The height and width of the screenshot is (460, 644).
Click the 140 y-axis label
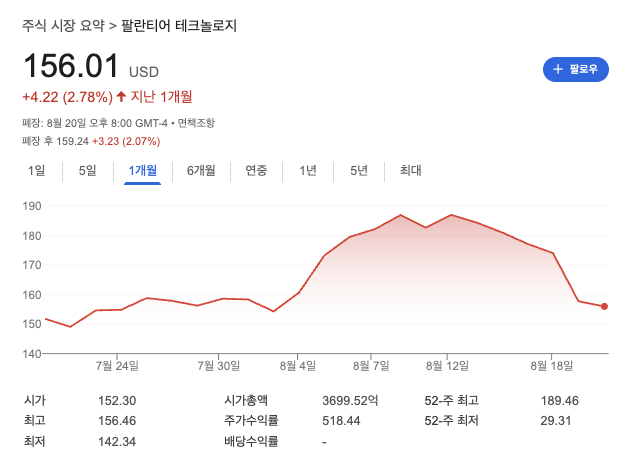coord(32,354)
